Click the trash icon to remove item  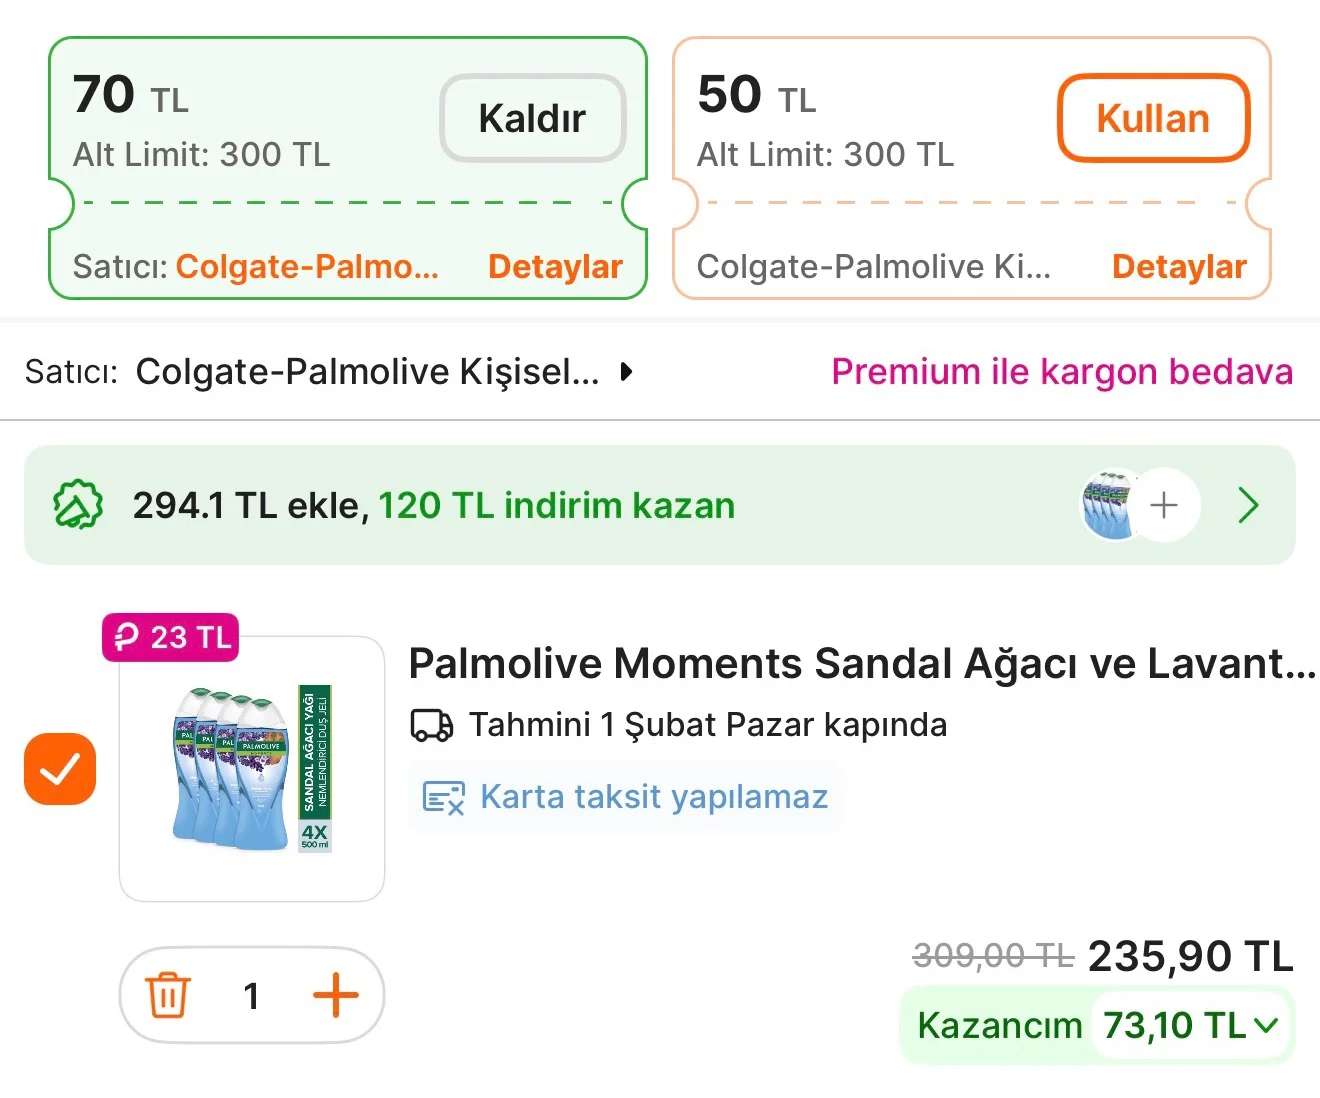click(x=168, y=995)
